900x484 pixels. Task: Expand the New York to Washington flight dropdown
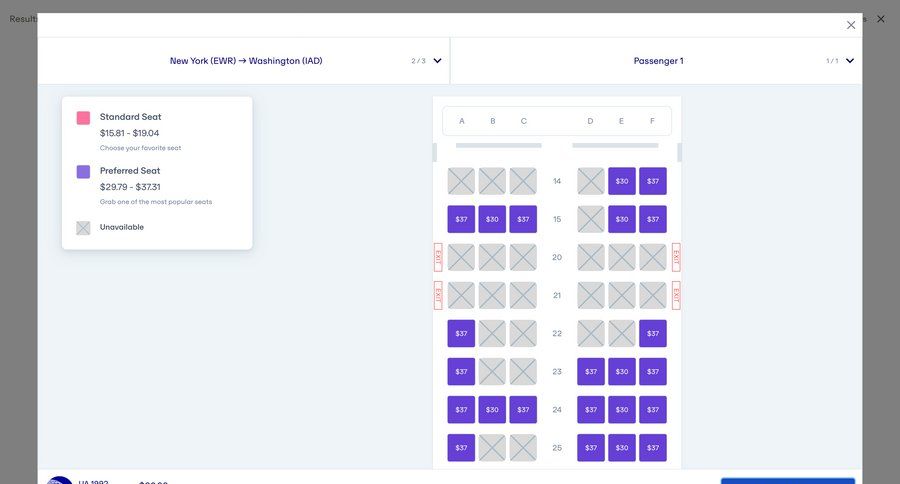(437, 61)
